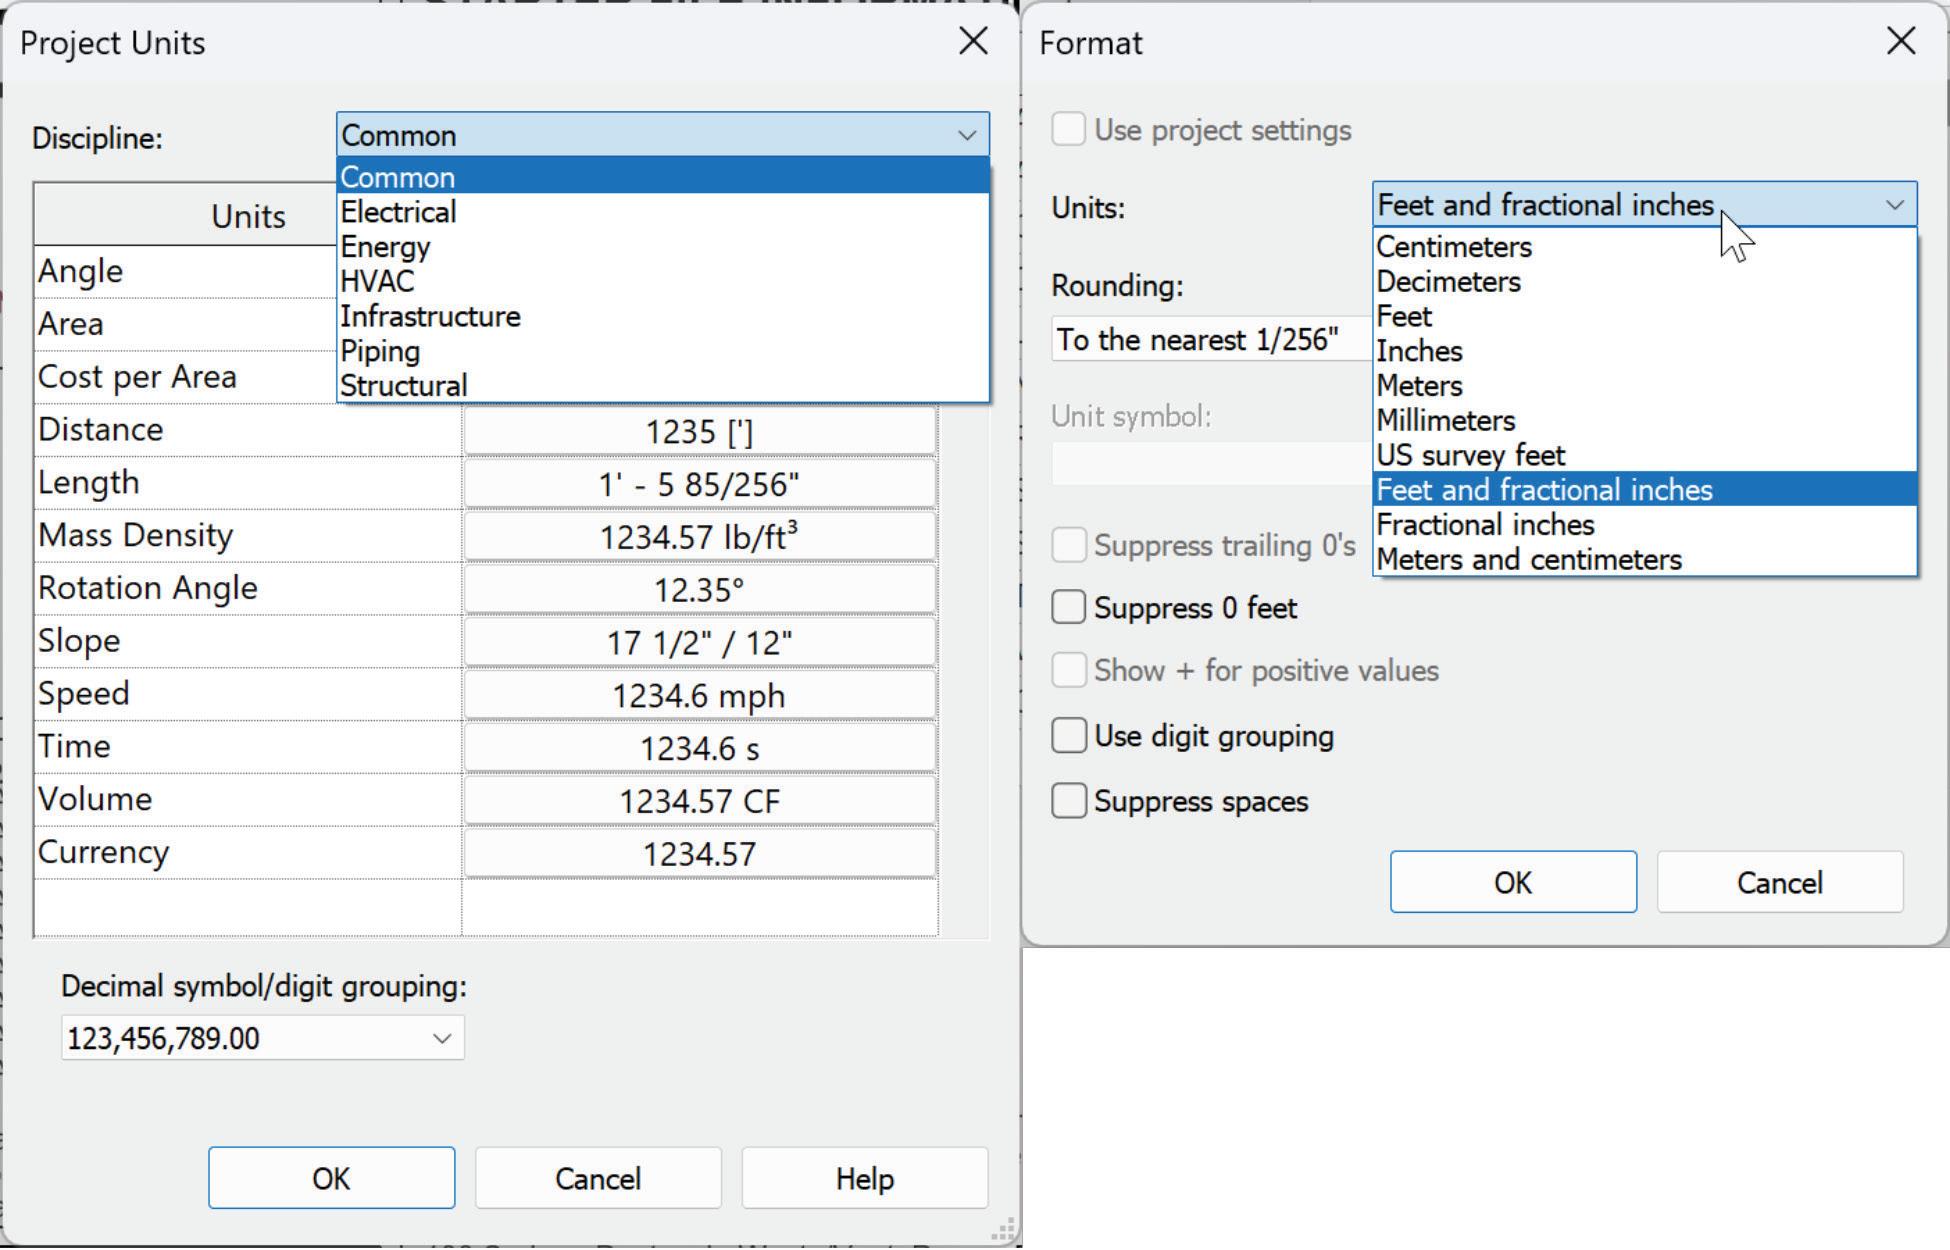
Task: Pick HVAC in the Discipline list
Action: [377, 282]
